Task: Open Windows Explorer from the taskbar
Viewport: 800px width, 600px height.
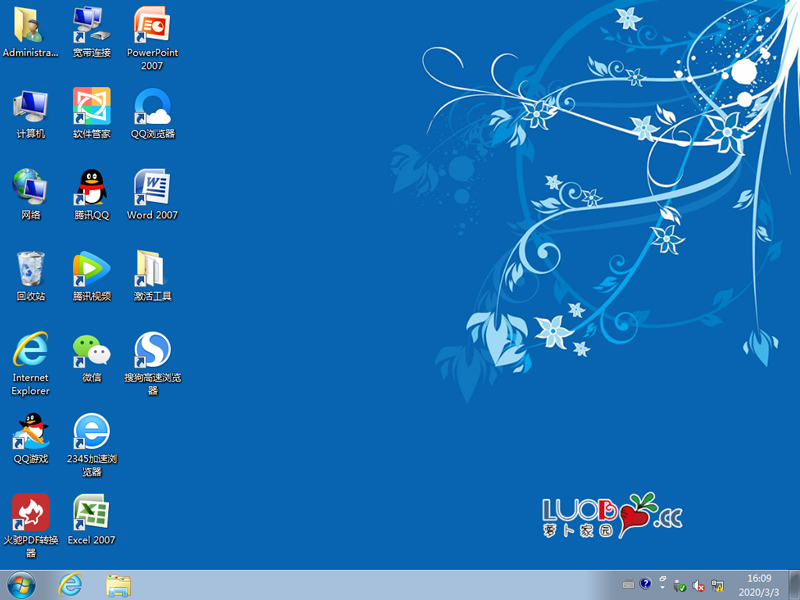Action: (119, 584)
